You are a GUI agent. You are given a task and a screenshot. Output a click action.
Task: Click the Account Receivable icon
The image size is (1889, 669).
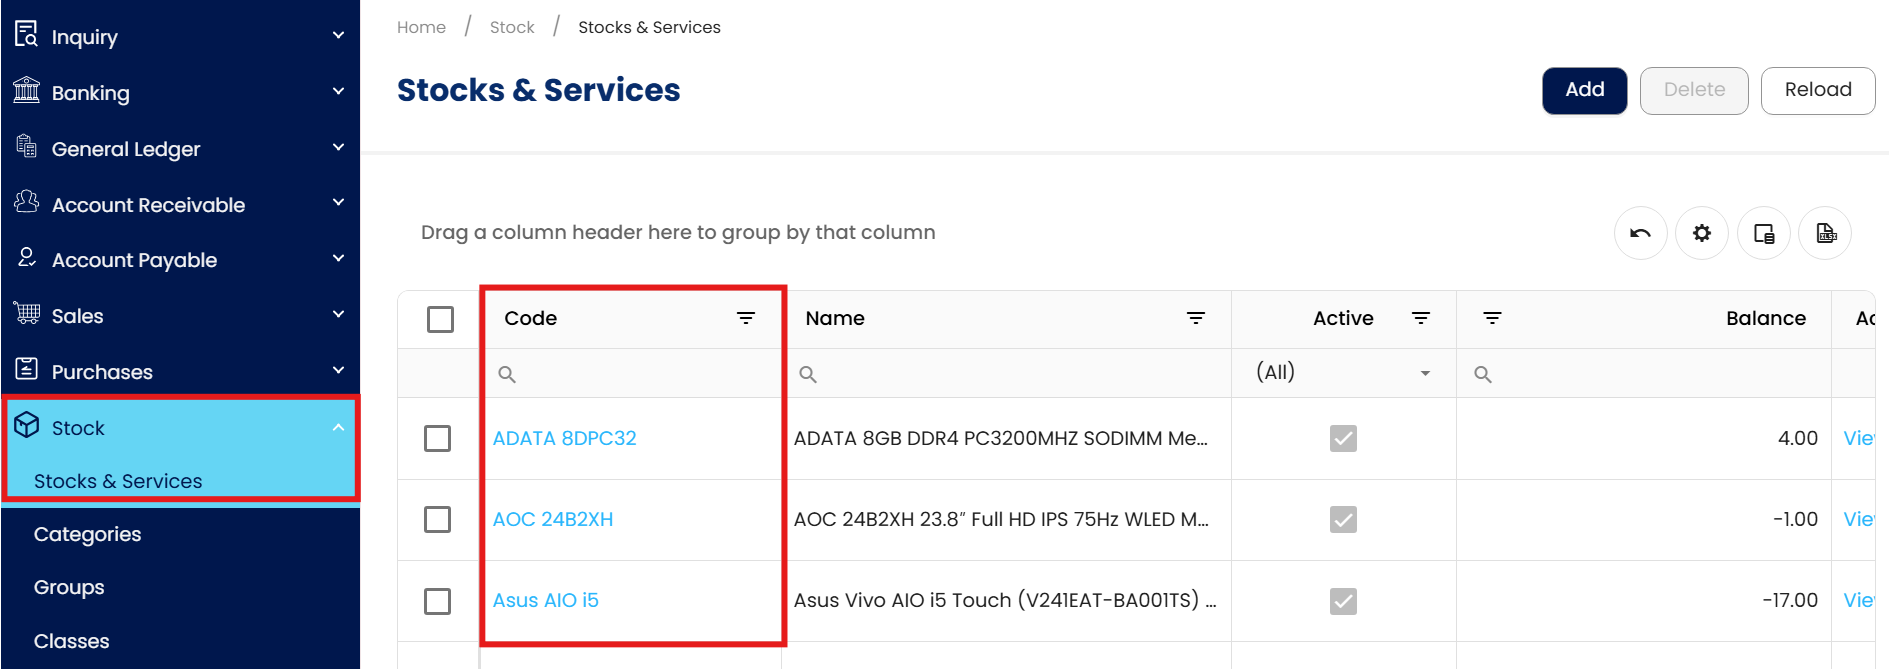pos(26,202)
